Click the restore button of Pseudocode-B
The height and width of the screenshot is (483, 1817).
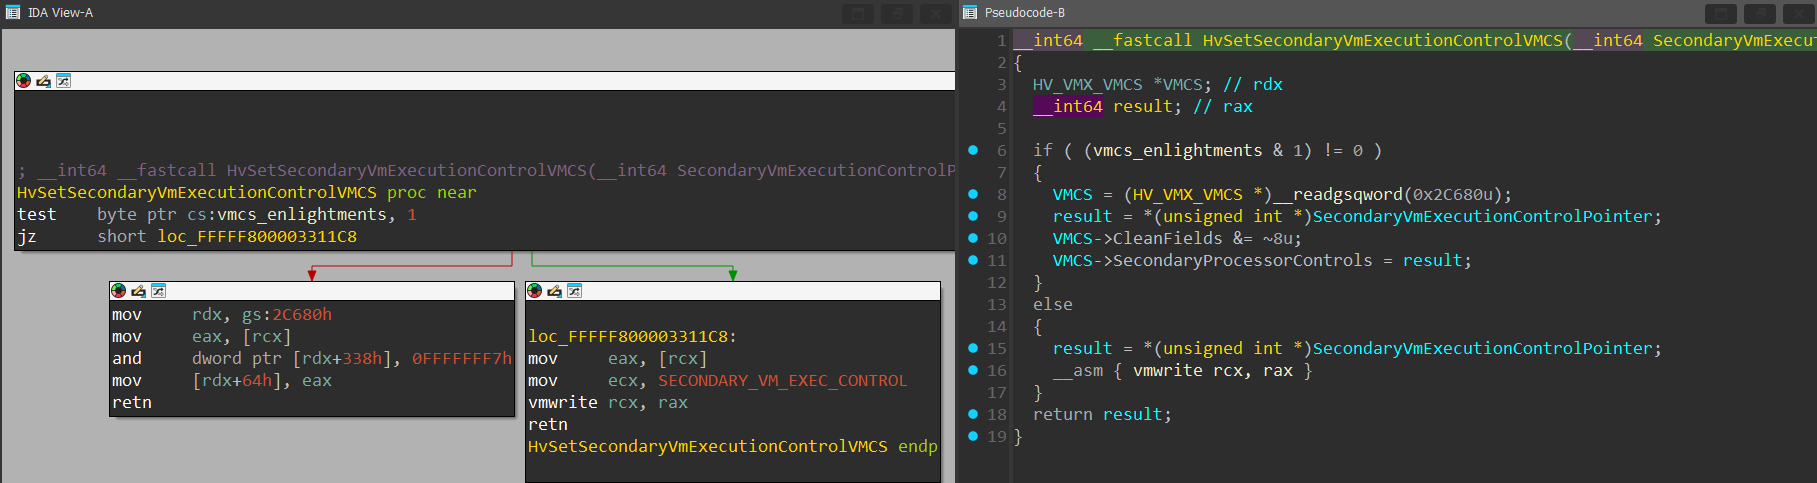[1759, 14]
